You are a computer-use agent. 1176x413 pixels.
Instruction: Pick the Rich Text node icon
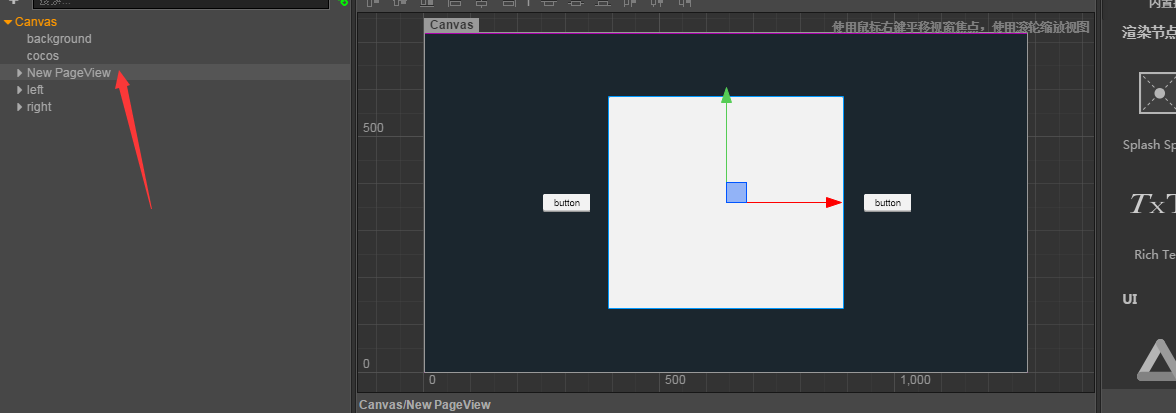click(x=1153, y=203)
